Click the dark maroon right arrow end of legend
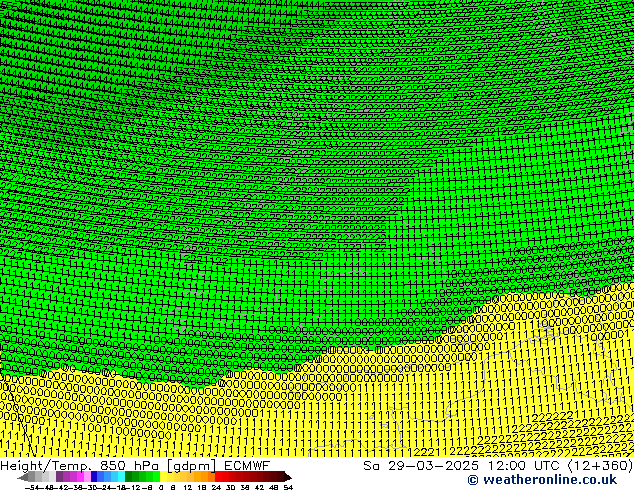The height and width of the screenshot is (490, 634). (x=288, y=477)
